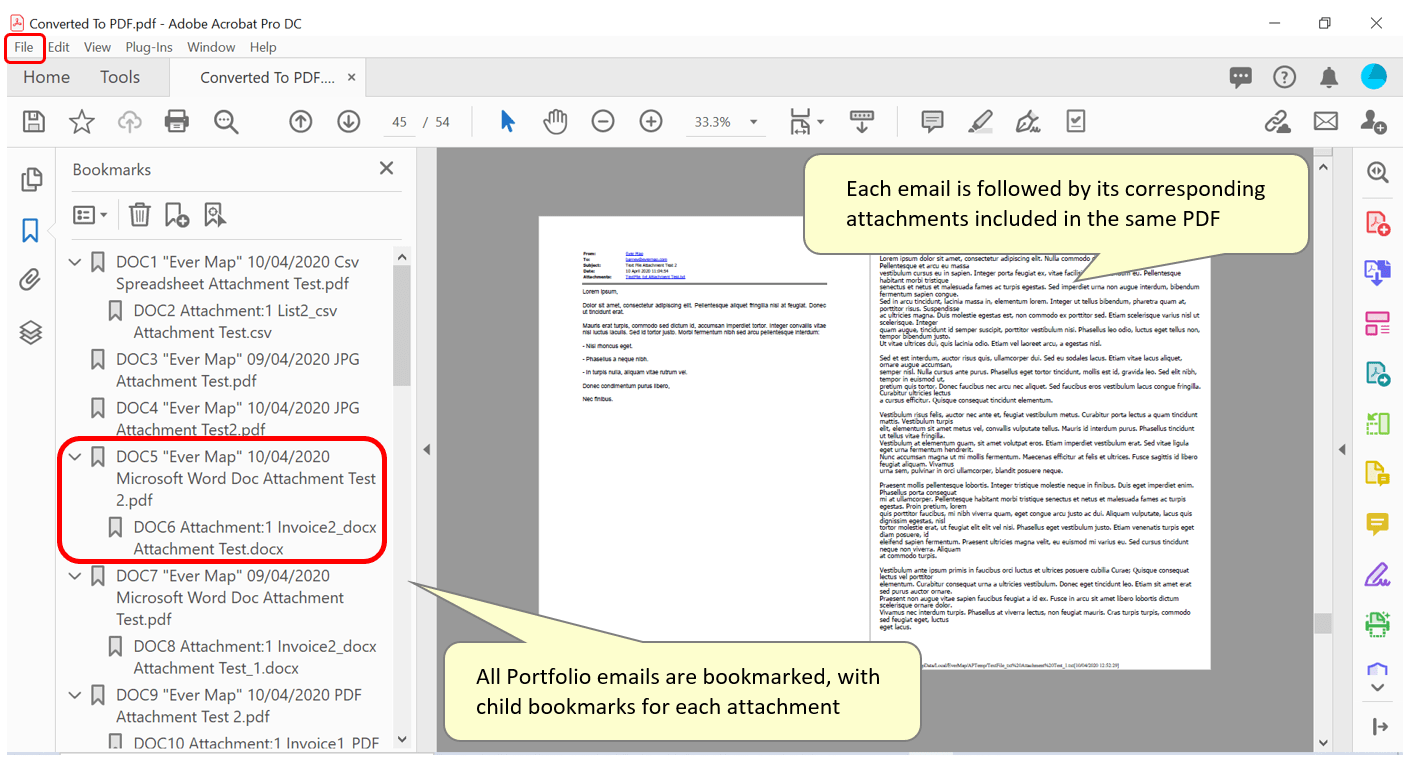1404x760 pixels.
Task: Switch to the Hand pan tool
Action: click(555, 122)
